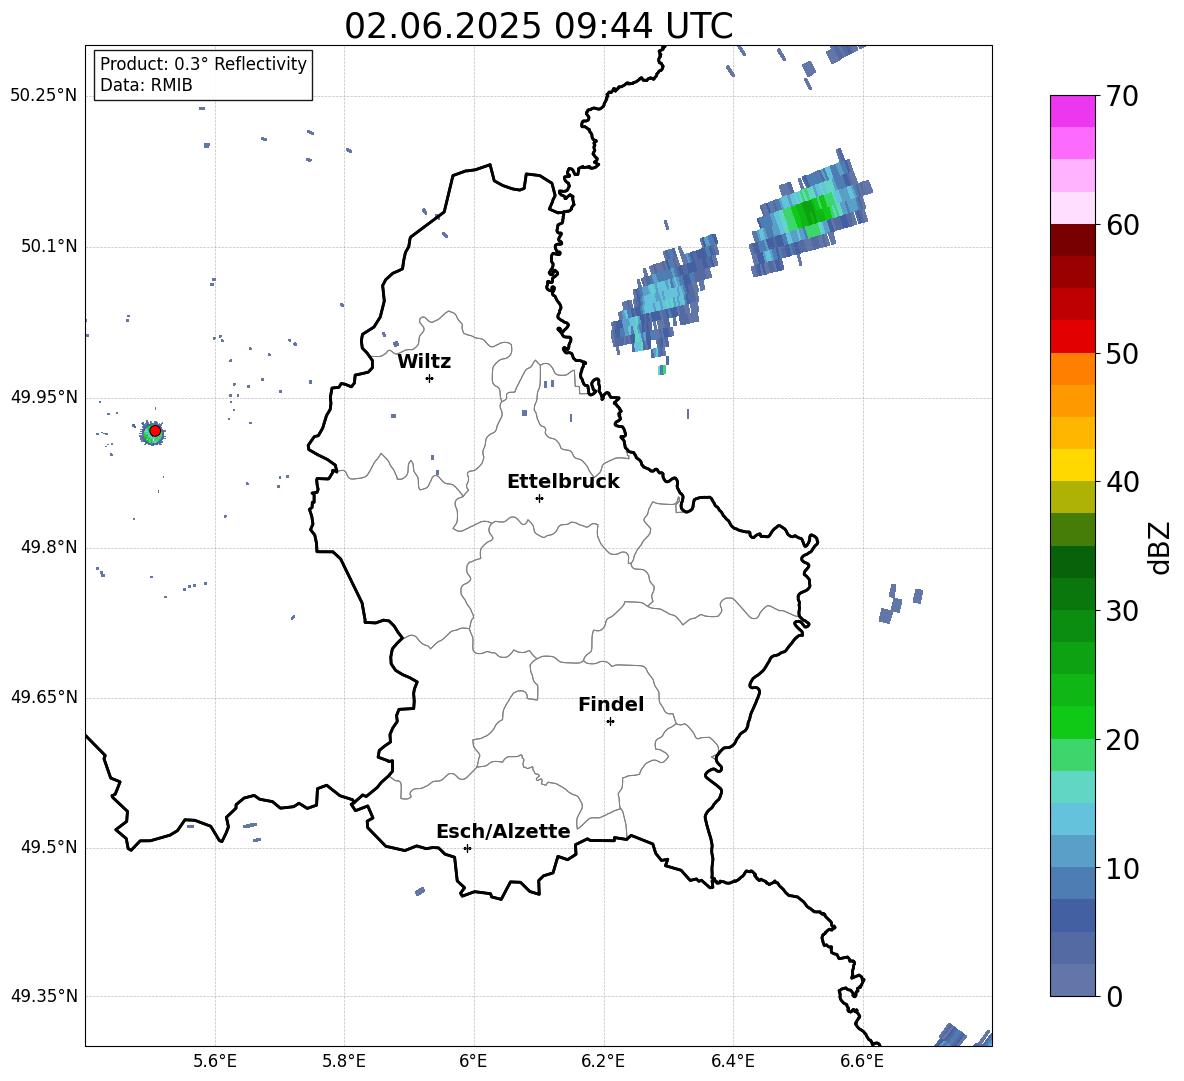Click the 50.25°N latitude tick label
1184x1081 pixels.
44,95
